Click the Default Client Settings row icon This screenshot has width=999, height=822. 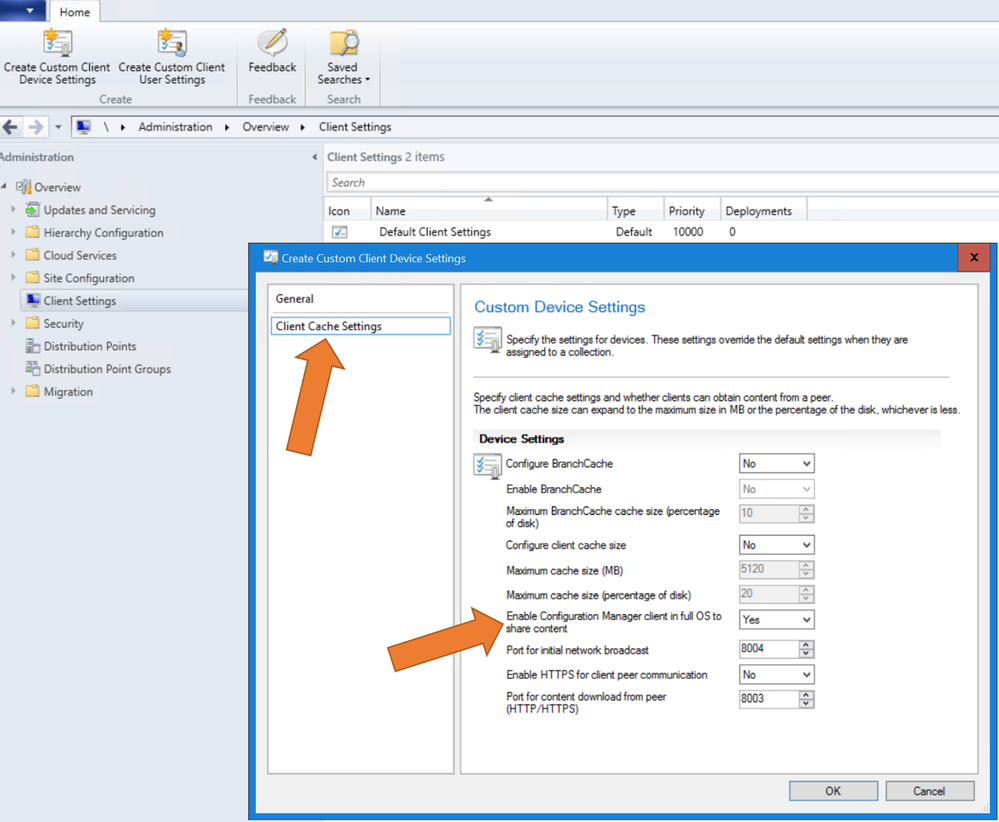[x=340, y=232]
